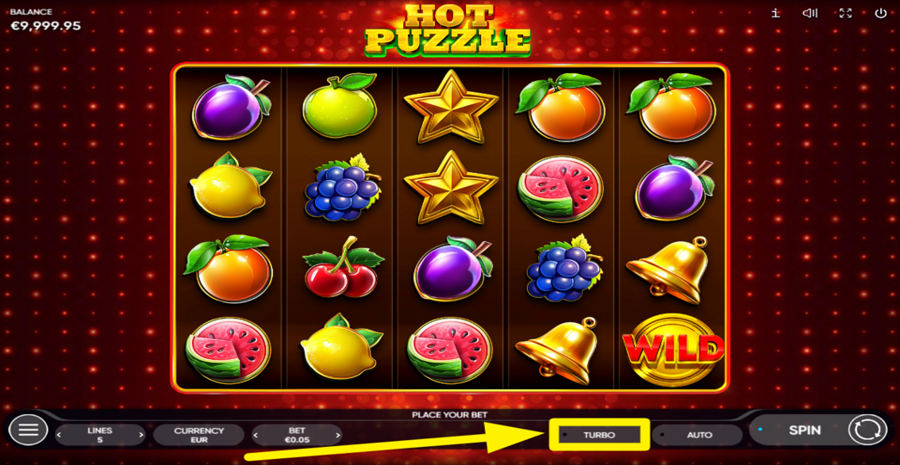Select the Currency EUR field
The image size is (900, 465).
(x=199, y=435)
